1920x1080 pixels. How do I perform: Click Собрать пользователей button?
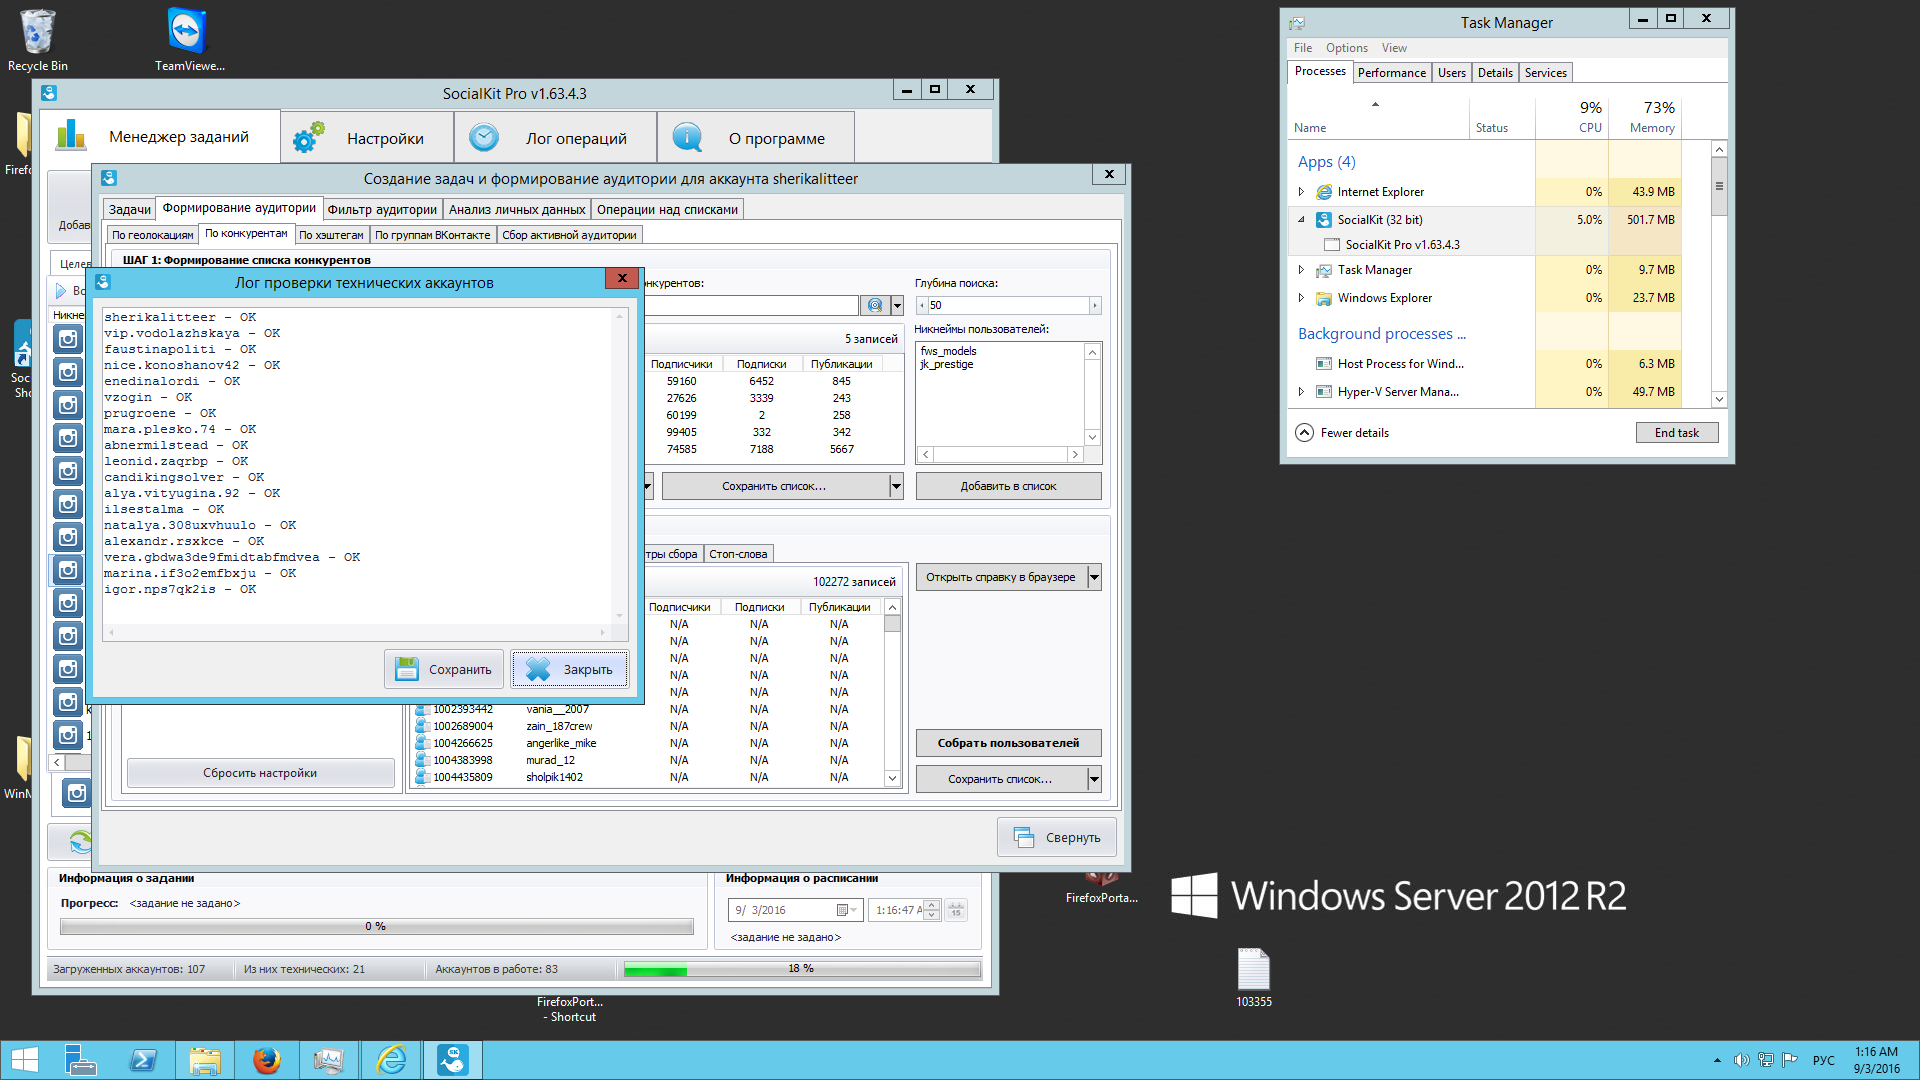(x=1008, y=743)
